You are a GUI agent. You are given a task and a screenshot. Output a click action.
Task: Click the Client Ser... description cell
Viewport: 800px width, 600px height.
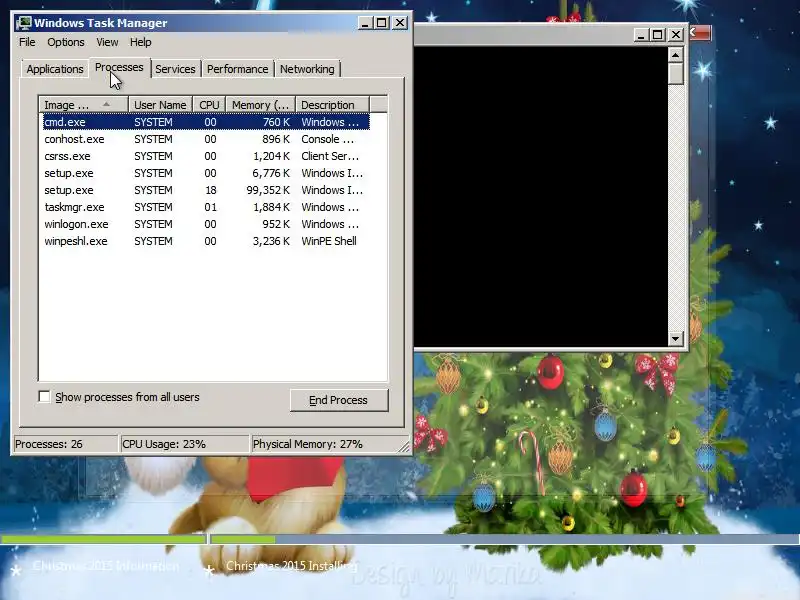point(330,156)
